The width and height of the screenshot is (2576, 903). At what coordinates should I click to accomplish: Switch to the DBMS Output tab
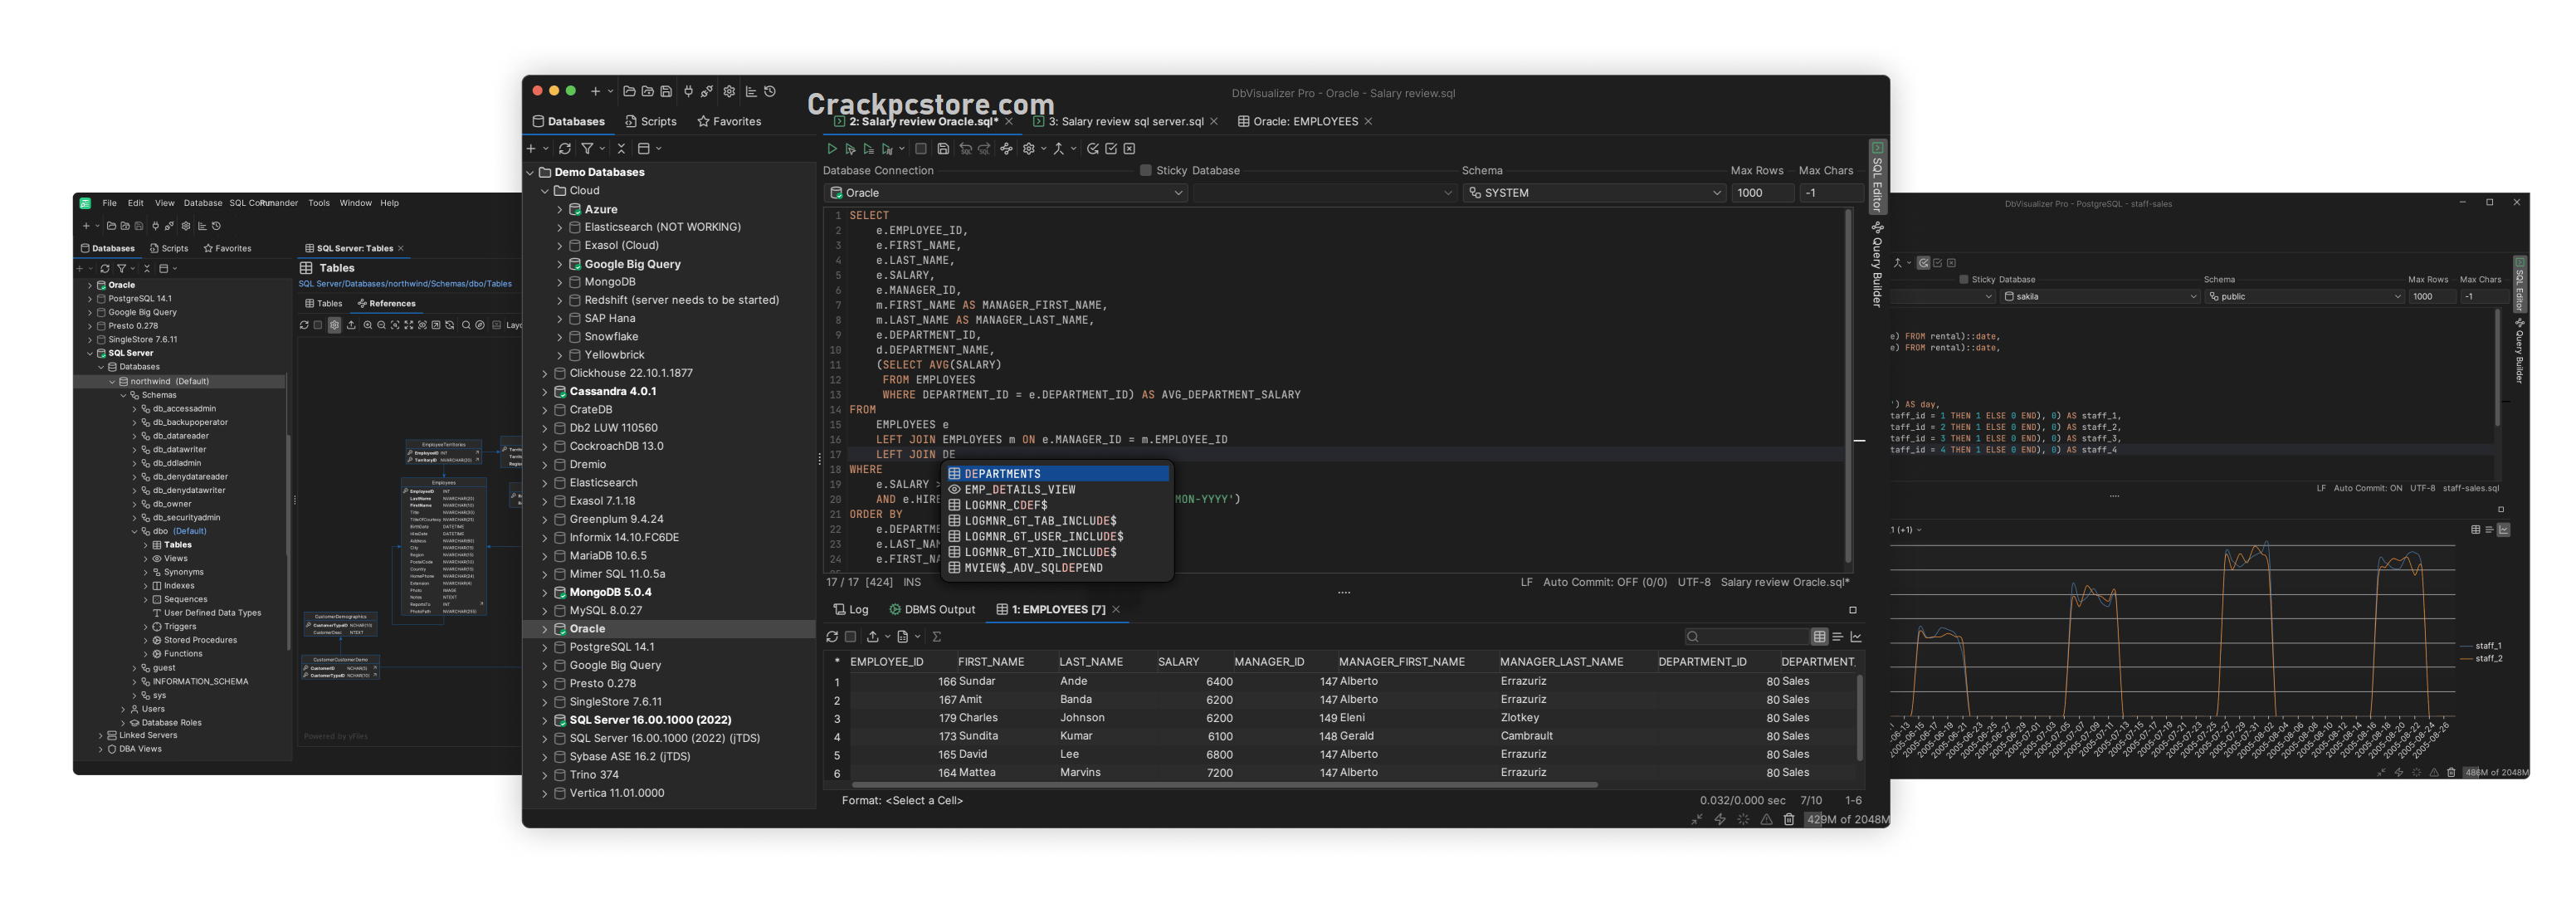click(932, 610)
